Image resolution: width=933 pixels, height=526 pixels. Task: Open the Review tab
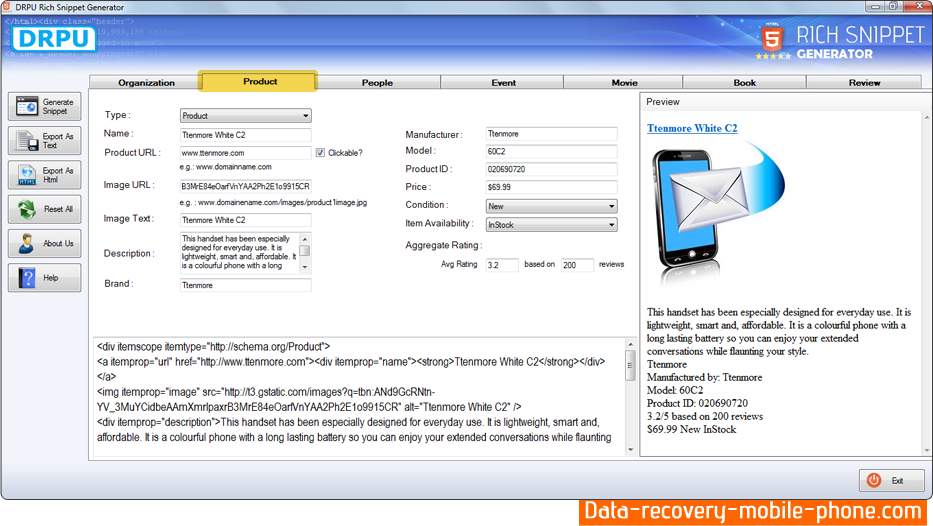tap(864, 83)
